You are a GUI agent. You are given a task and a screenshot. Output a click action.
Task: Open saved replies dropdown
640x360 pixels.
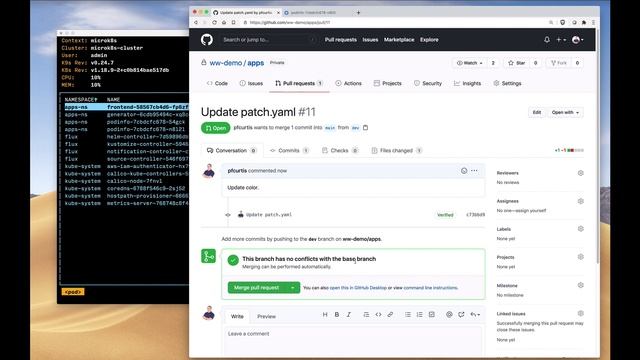pyautogui.click(x=475, y=314)
